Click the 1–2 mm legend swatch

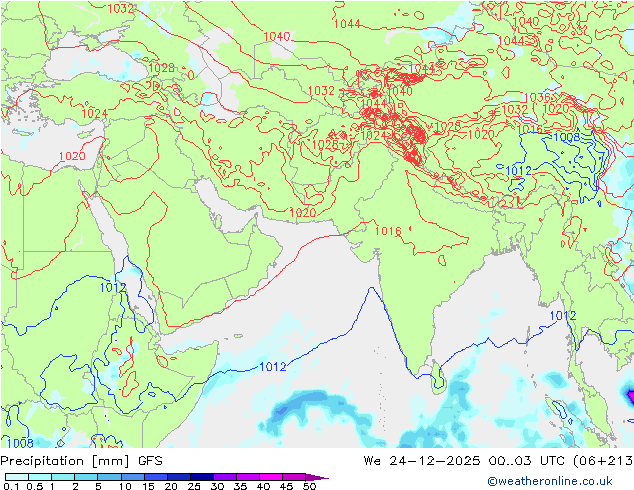pyautogui.click(x=63, y=477)
